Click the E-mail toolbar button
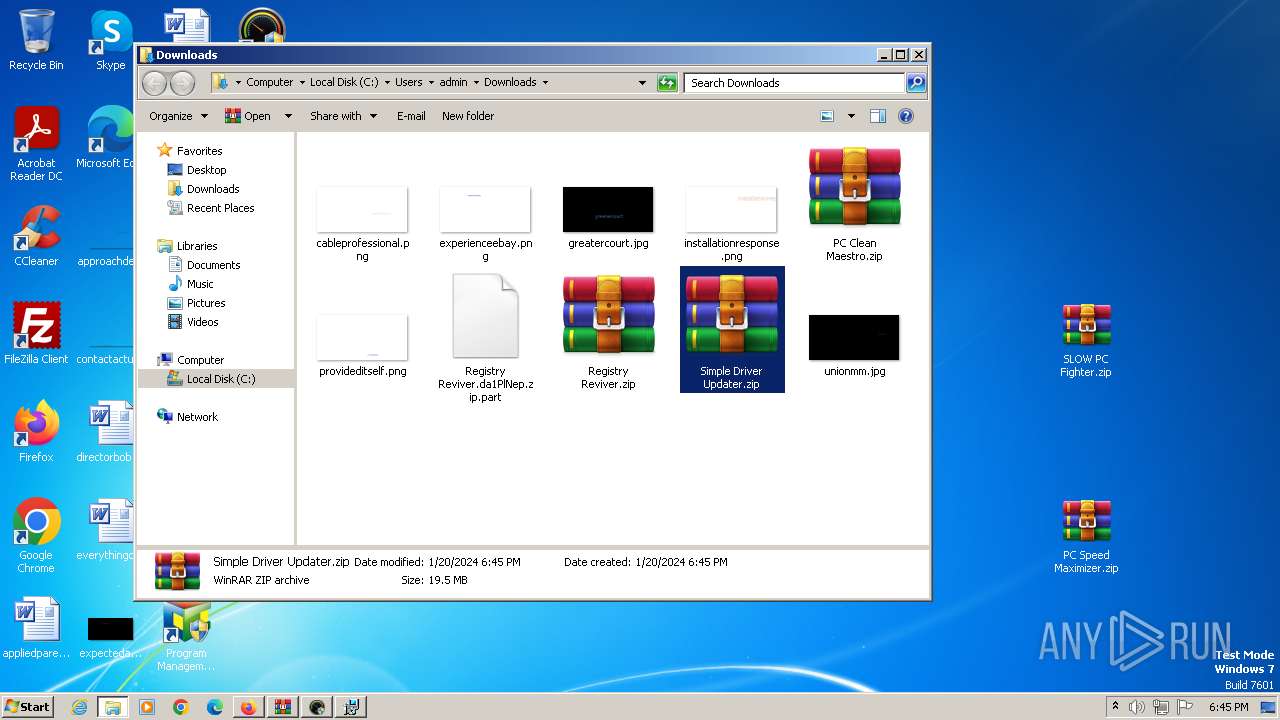This screenshot has width=1280, height=720. [x=411, y=116]
